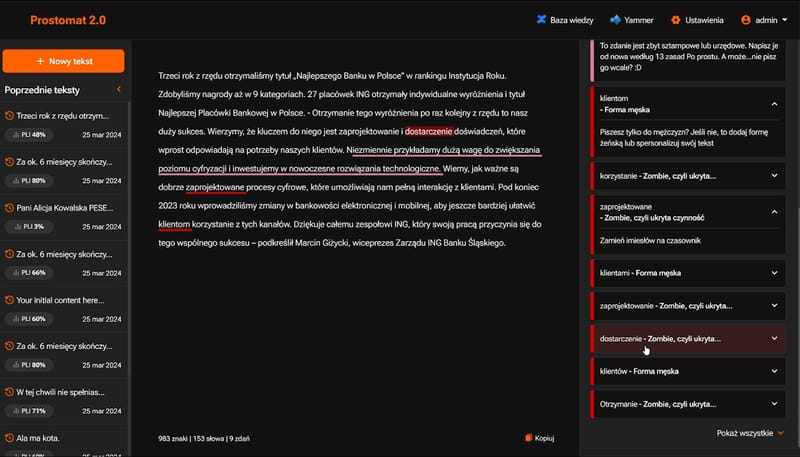
Task: Copy the text with Kopiuj
Action: (x=539, y=438)
